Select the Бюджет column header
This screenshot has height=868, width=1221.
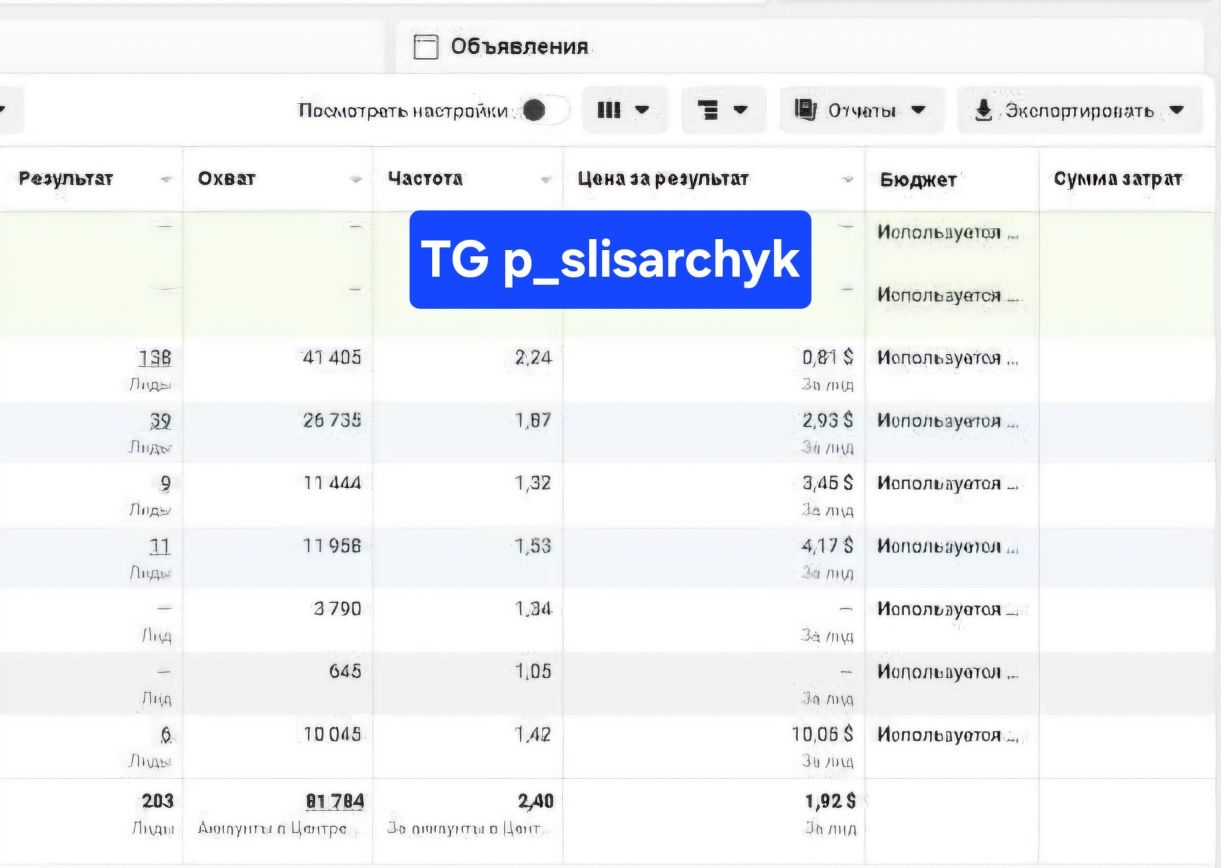tap(918, 180)
